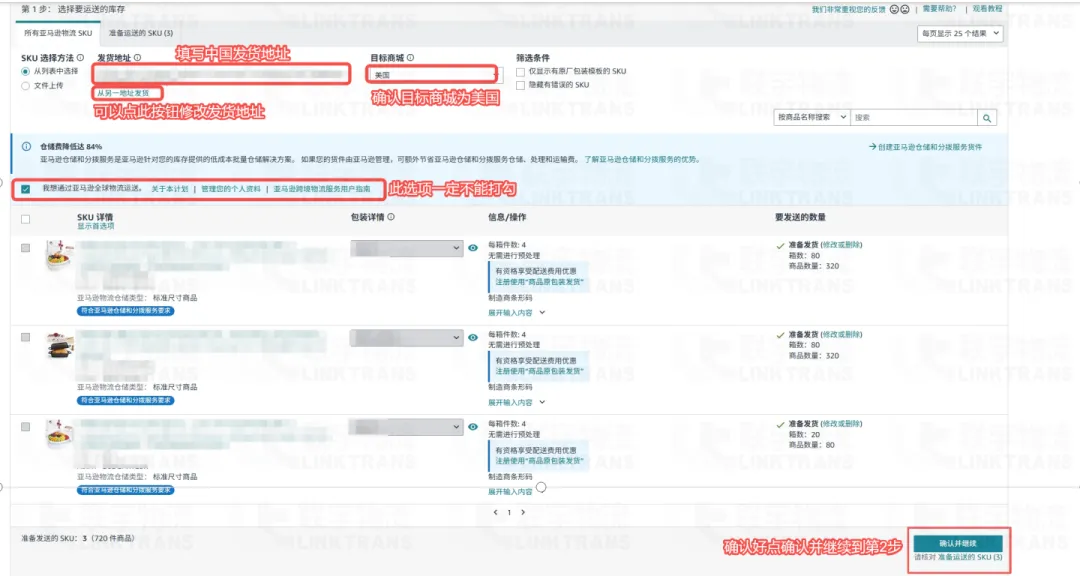Screen dimensions: 1080x576
Task: Click the 需要帮助? link
Action: tap(939, 9)
